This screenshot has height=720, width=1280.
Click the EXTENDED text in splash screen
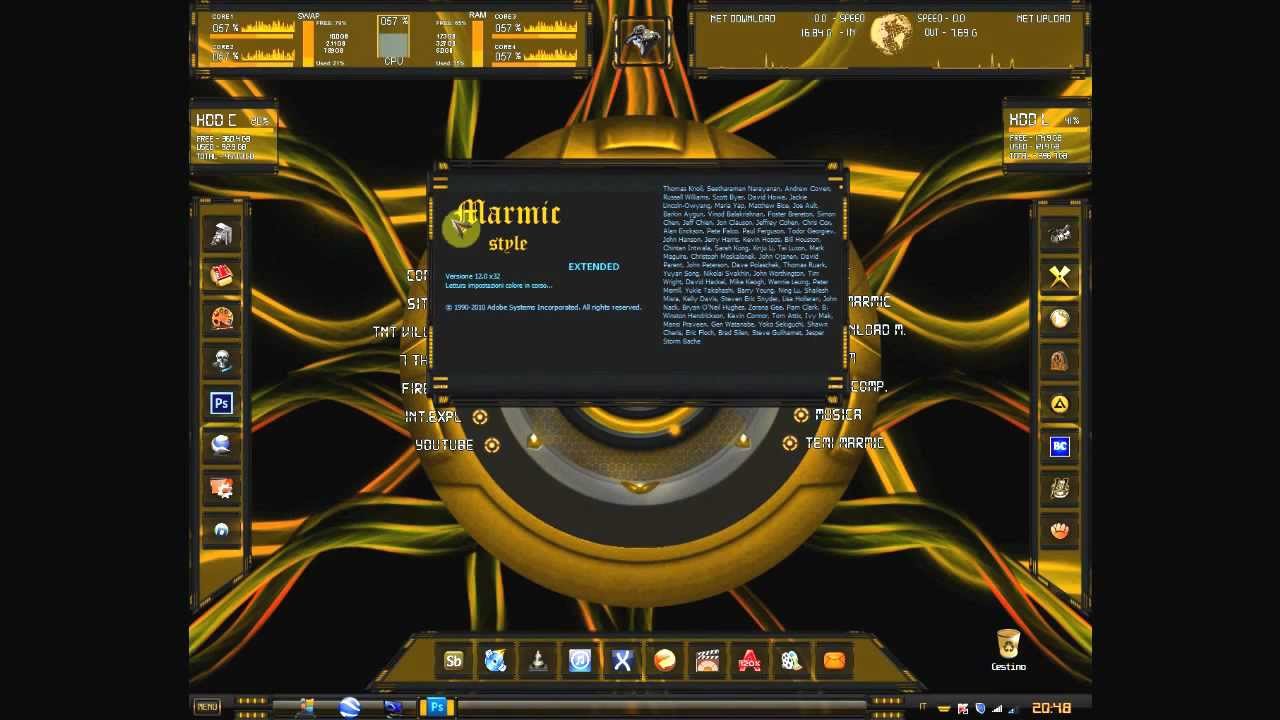pos(594,267)
